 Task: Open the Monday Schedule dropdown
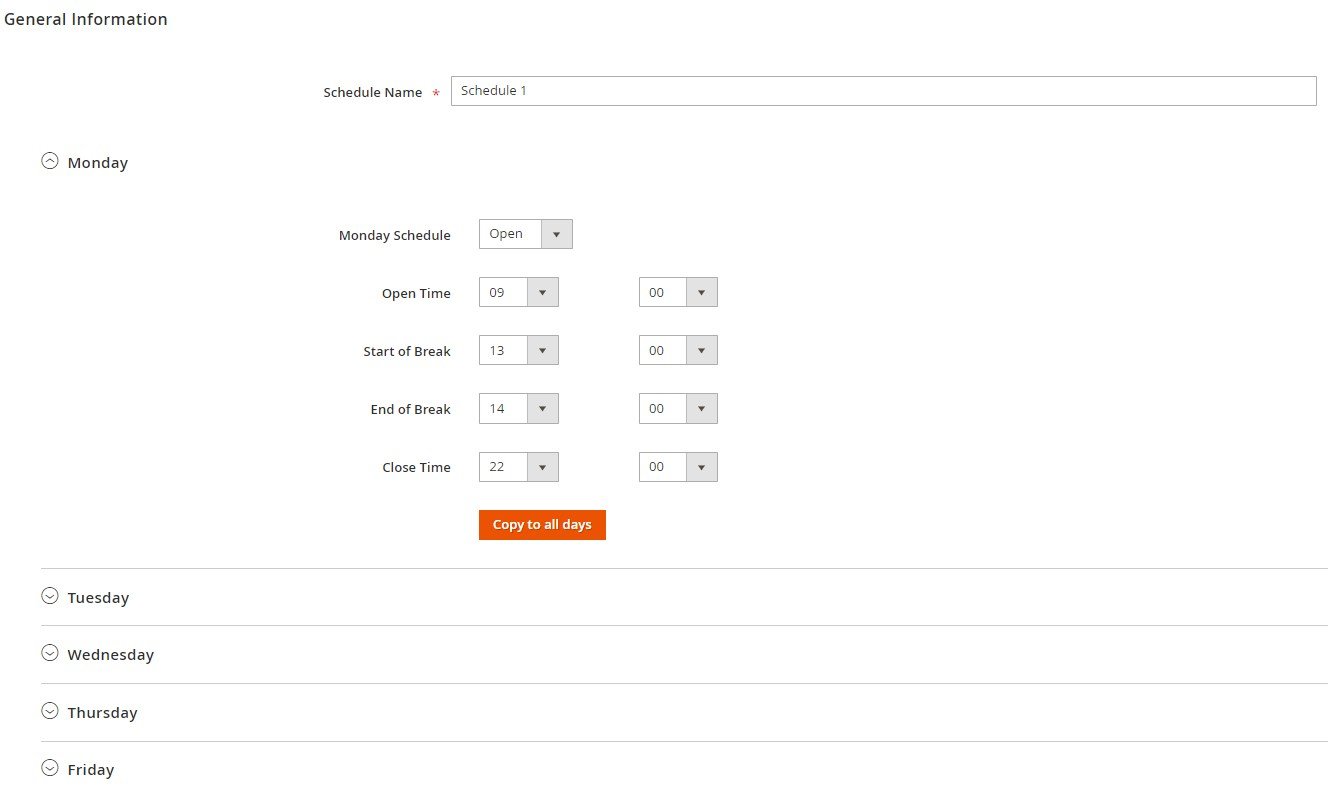pos(526,234)
